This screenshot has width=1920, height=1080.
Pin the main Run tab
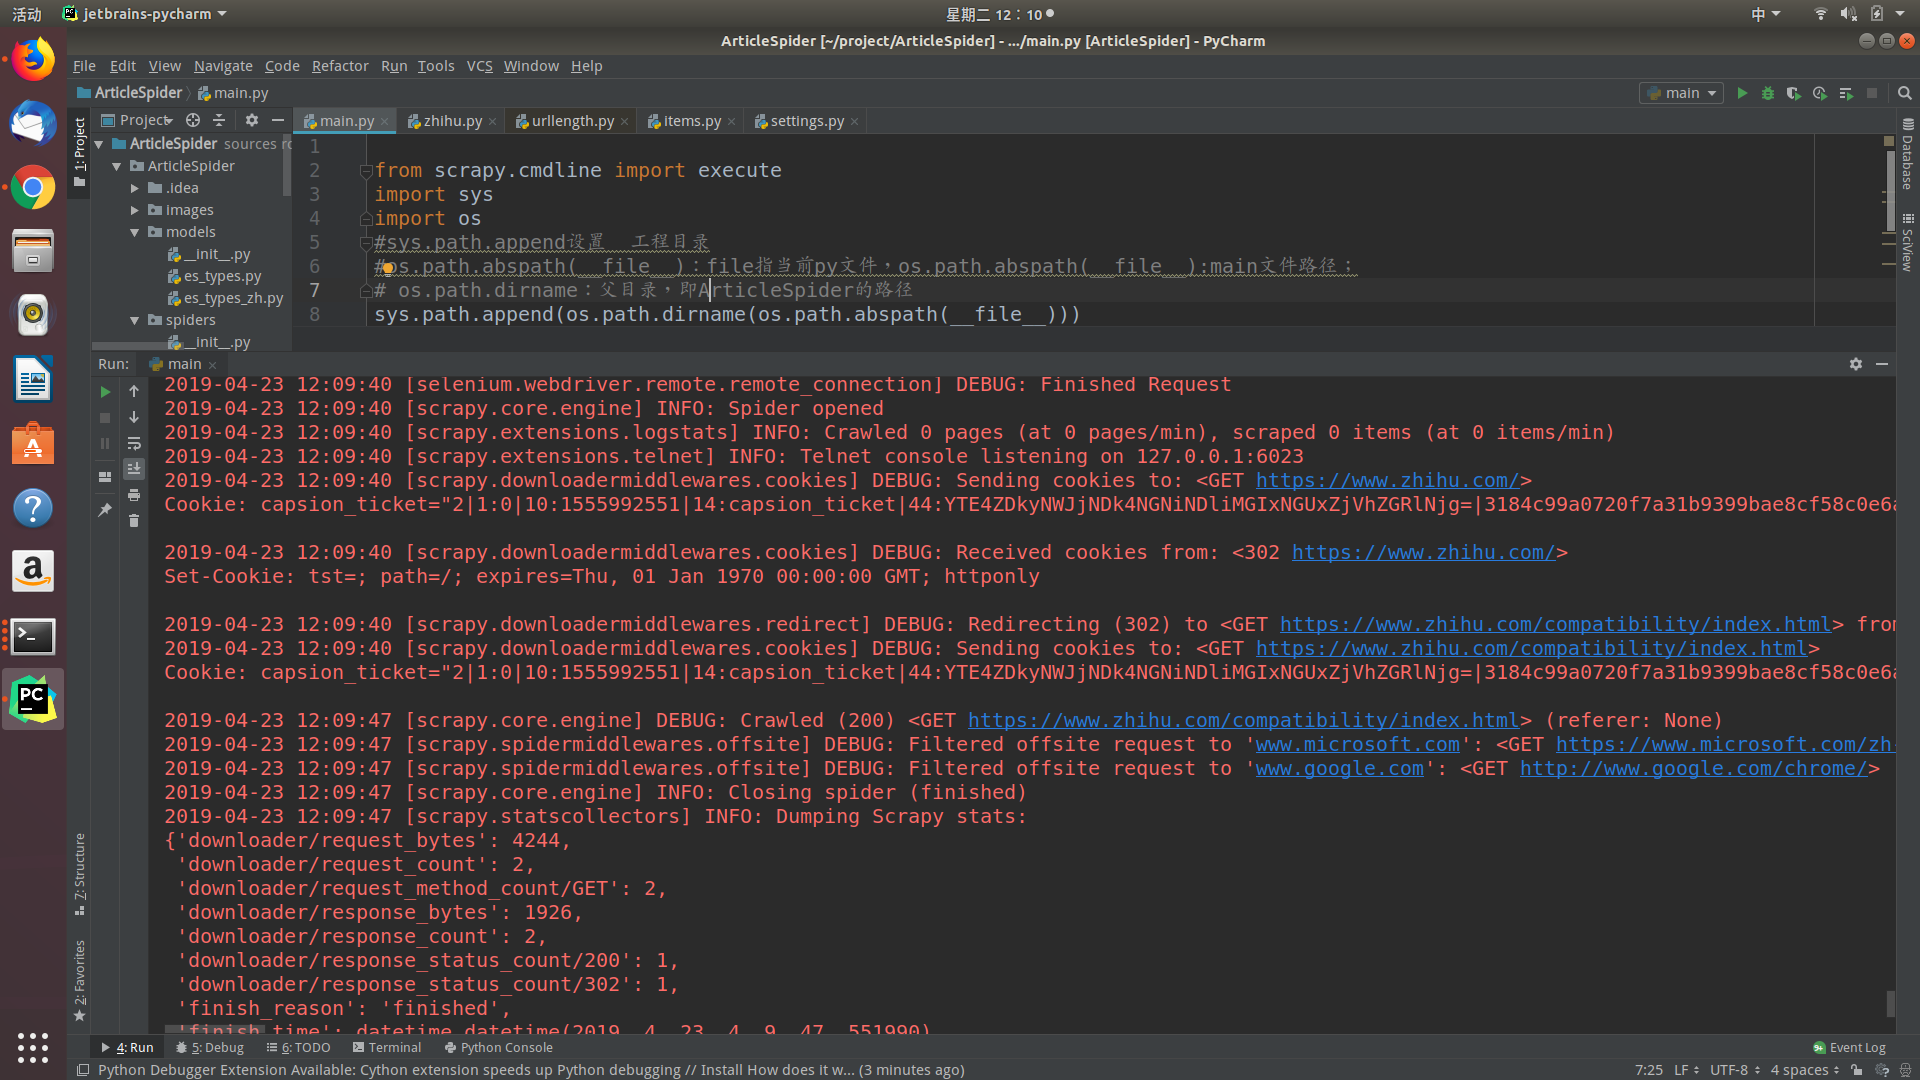[x=105, y=509]
